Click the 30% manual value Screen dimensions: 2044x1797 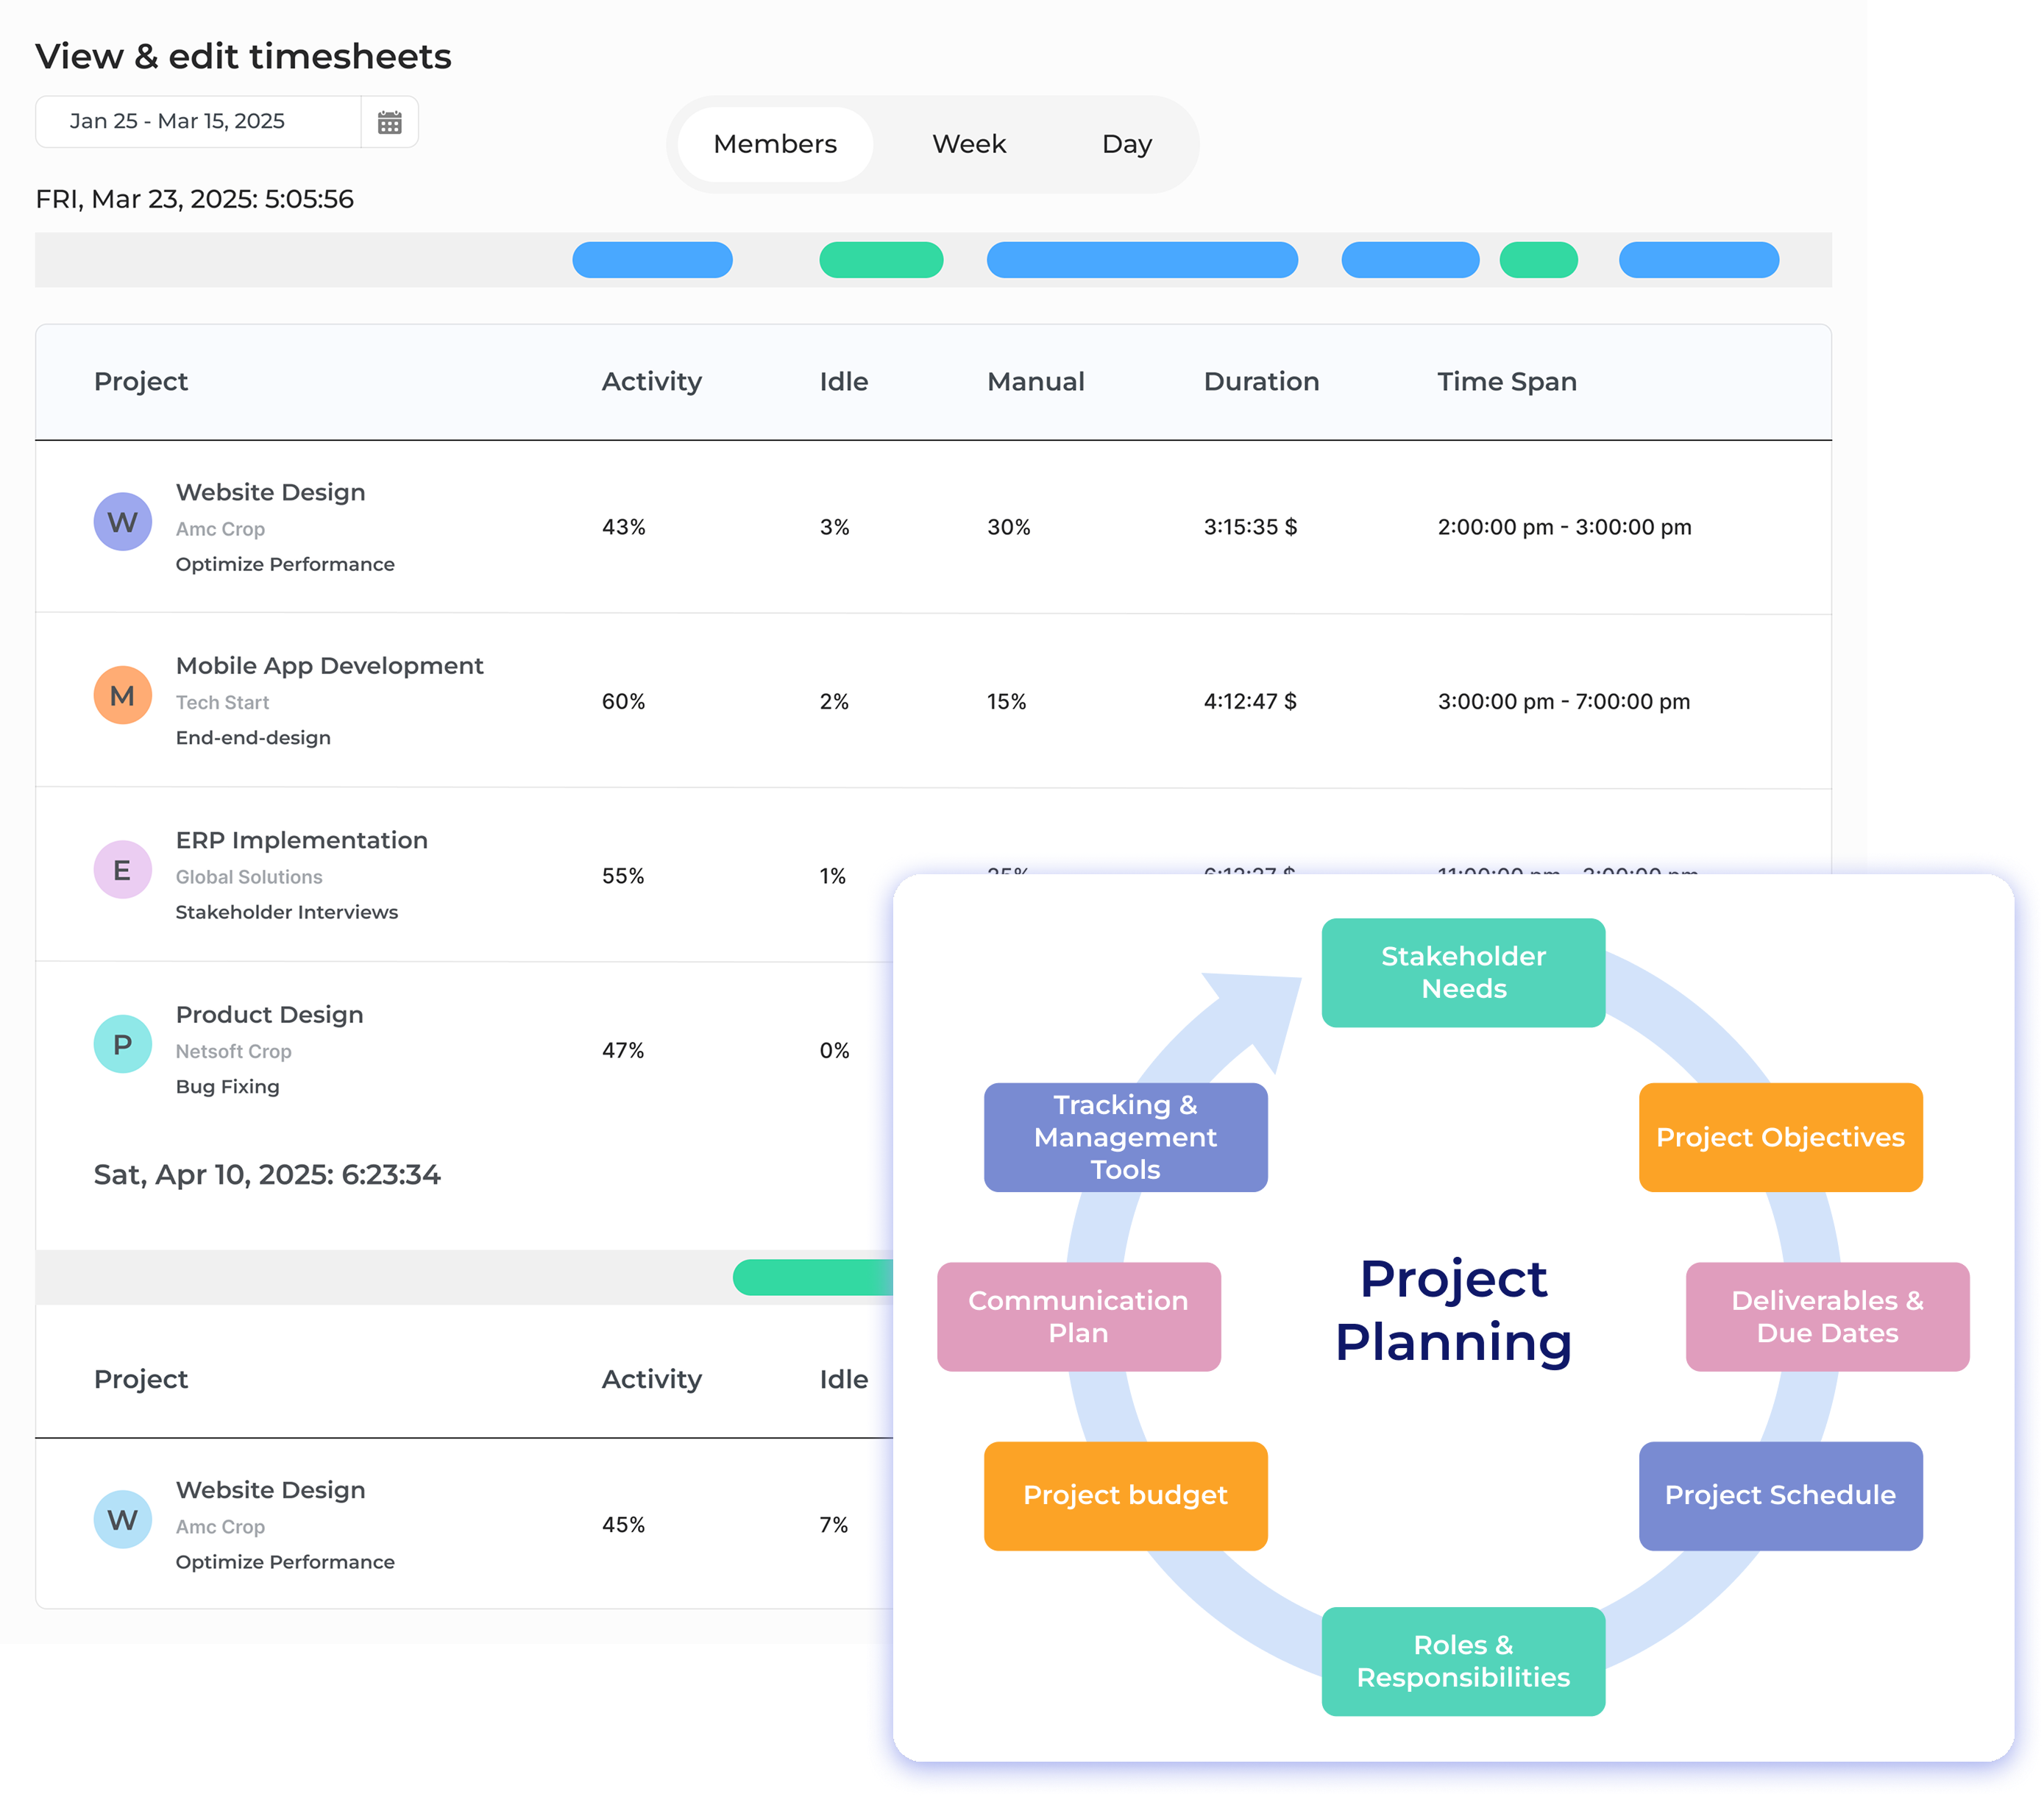1008,527
